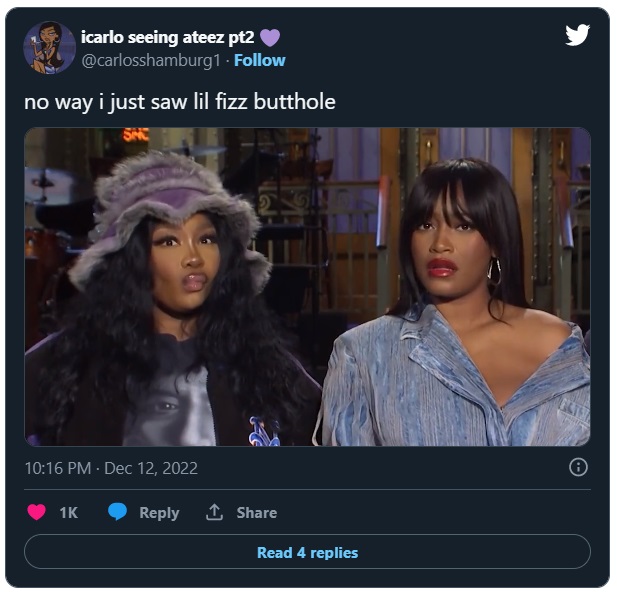Viewport: 617px width, 595px height.
Task: Click the 1K likes count
Action: pos(68,512)
